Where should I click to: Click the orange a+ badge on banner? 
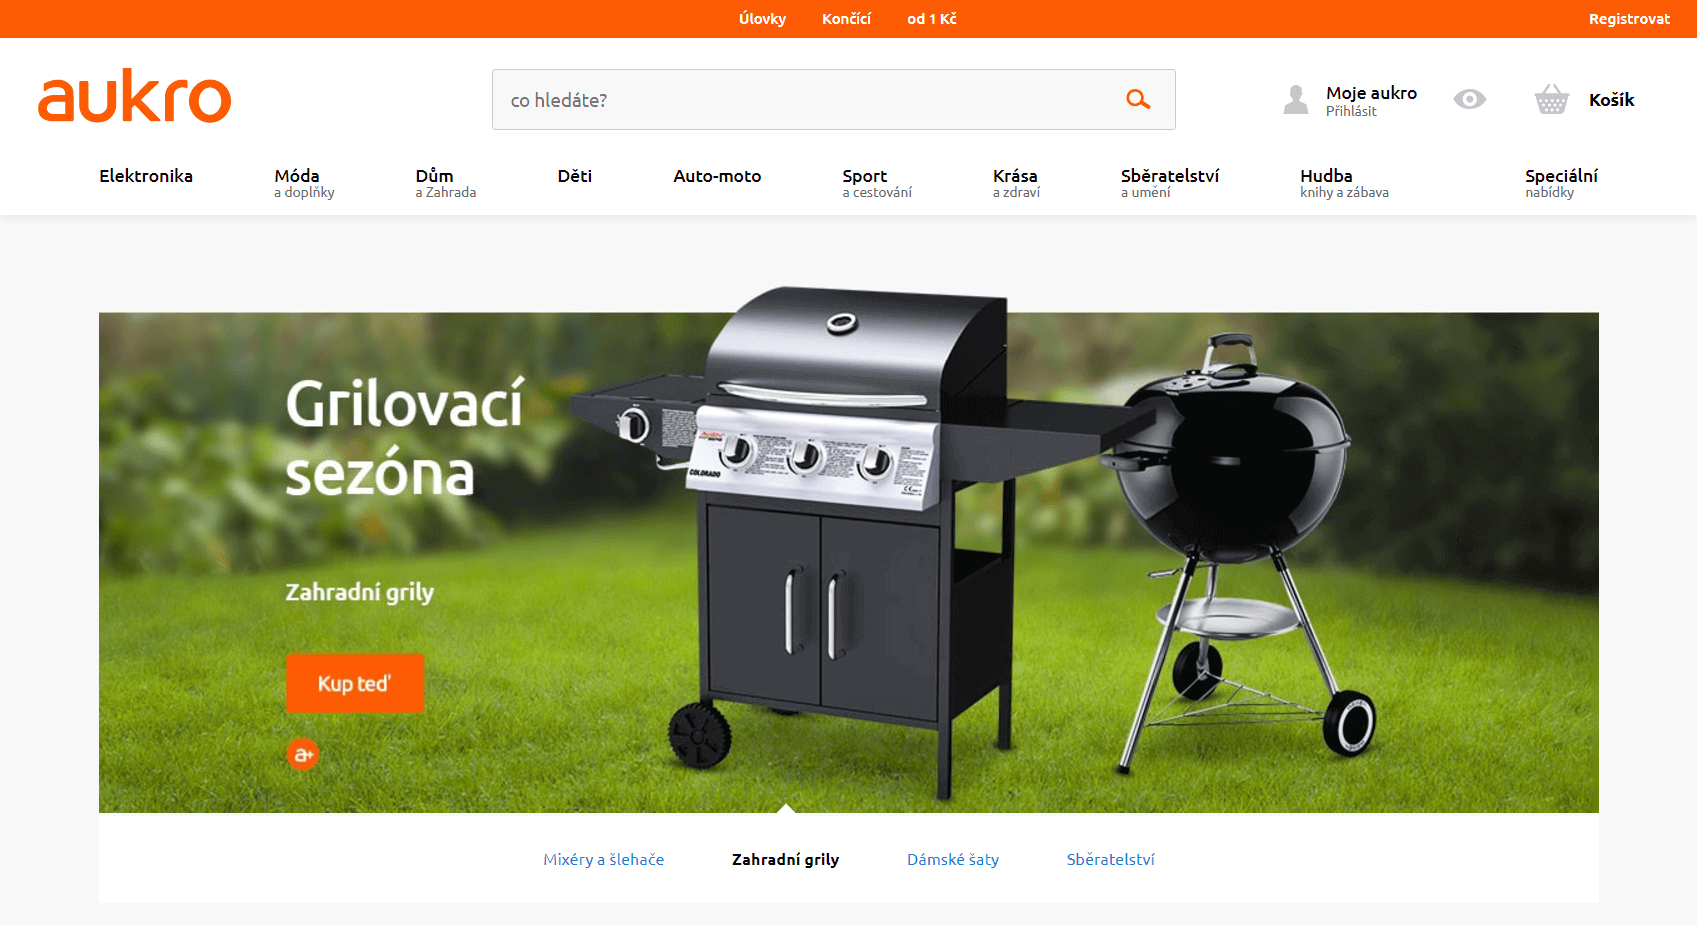(303, 754)
